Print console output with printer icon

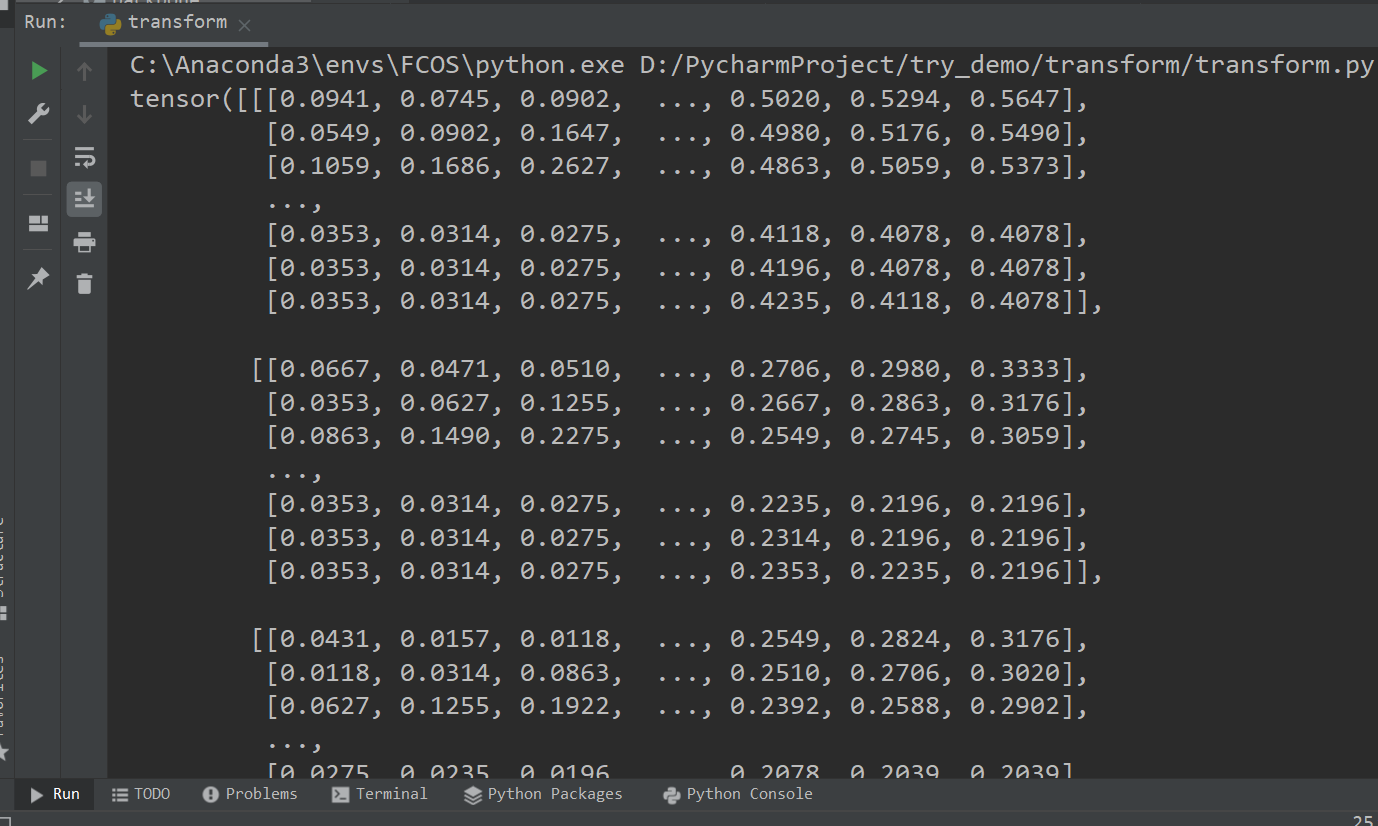[84, 241]
